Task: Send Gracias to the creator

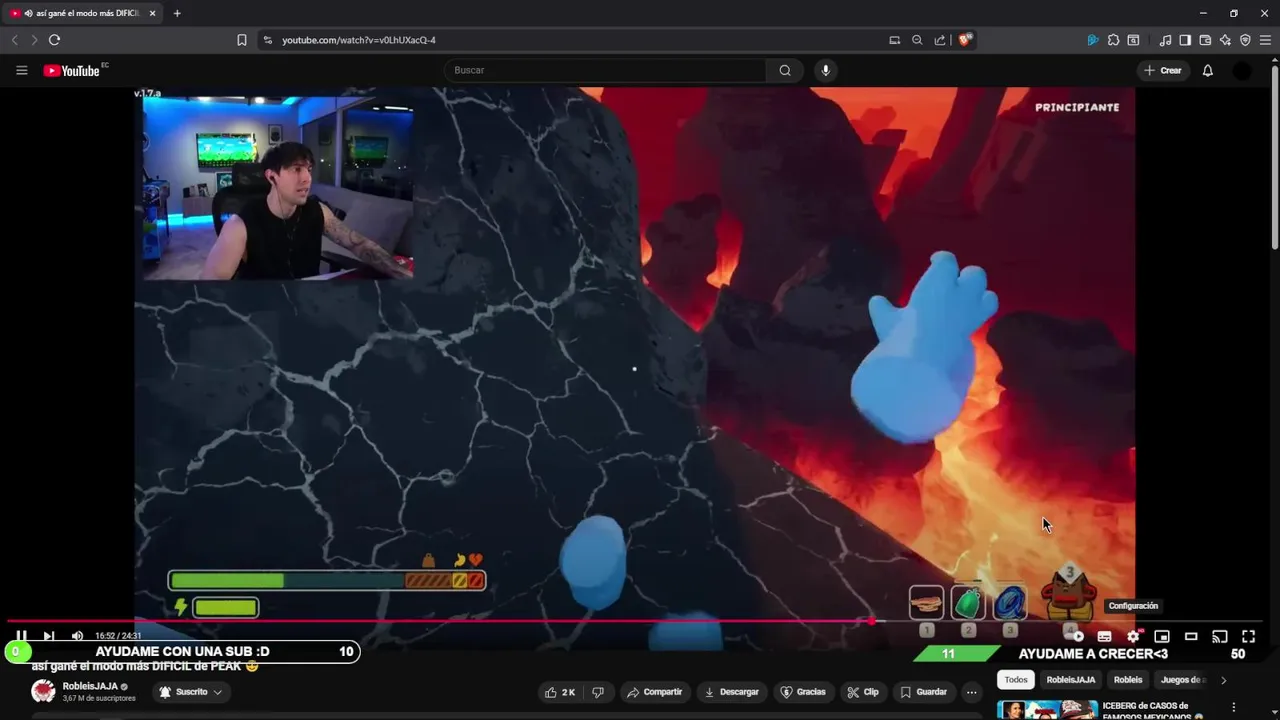Action: [x=803, y=692]
